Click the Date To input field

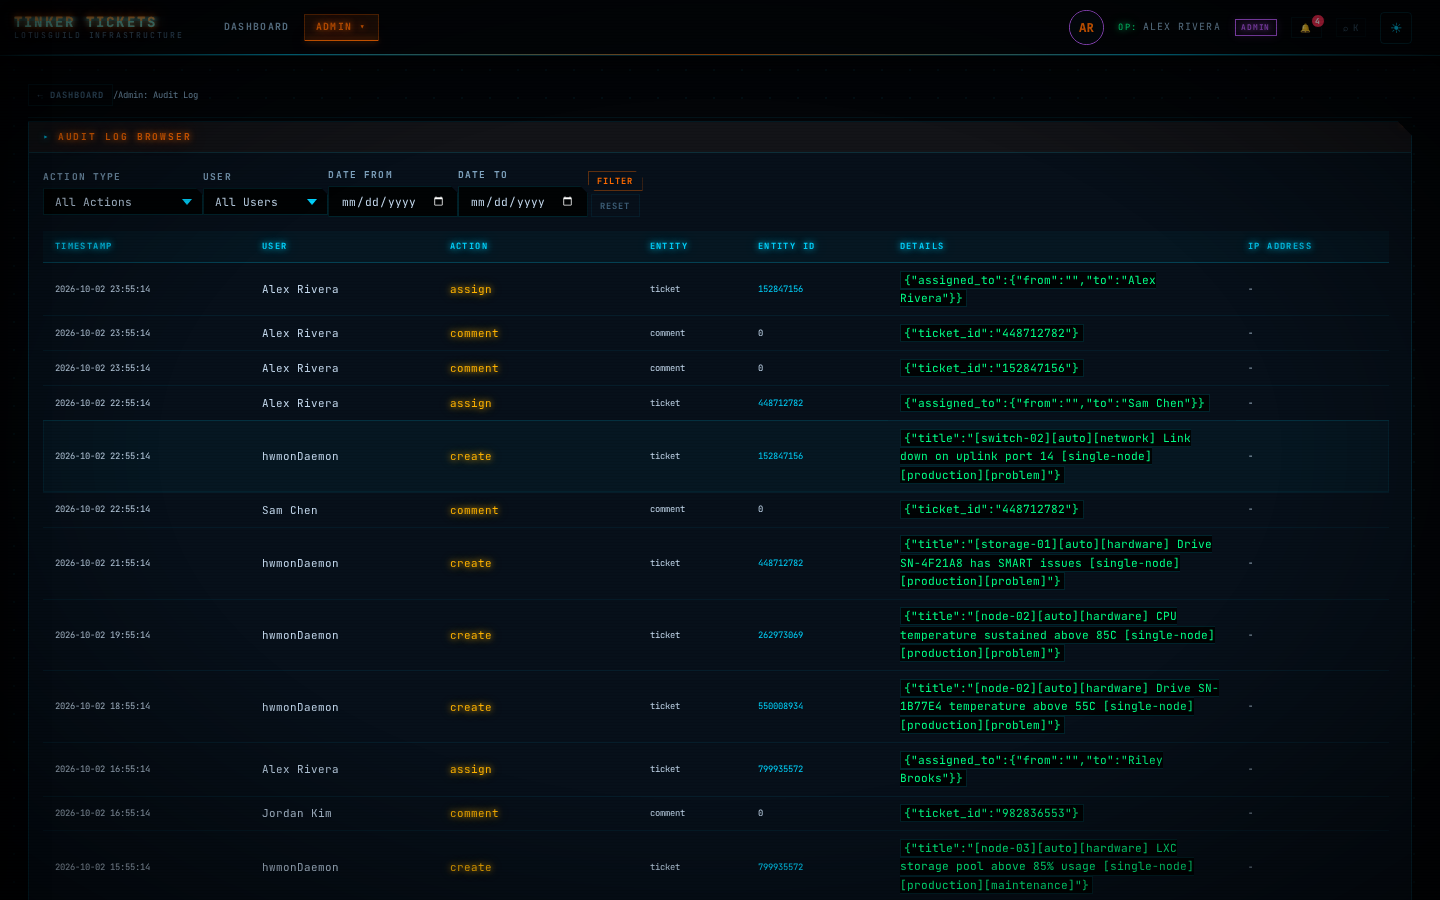[x=522, y=202]
